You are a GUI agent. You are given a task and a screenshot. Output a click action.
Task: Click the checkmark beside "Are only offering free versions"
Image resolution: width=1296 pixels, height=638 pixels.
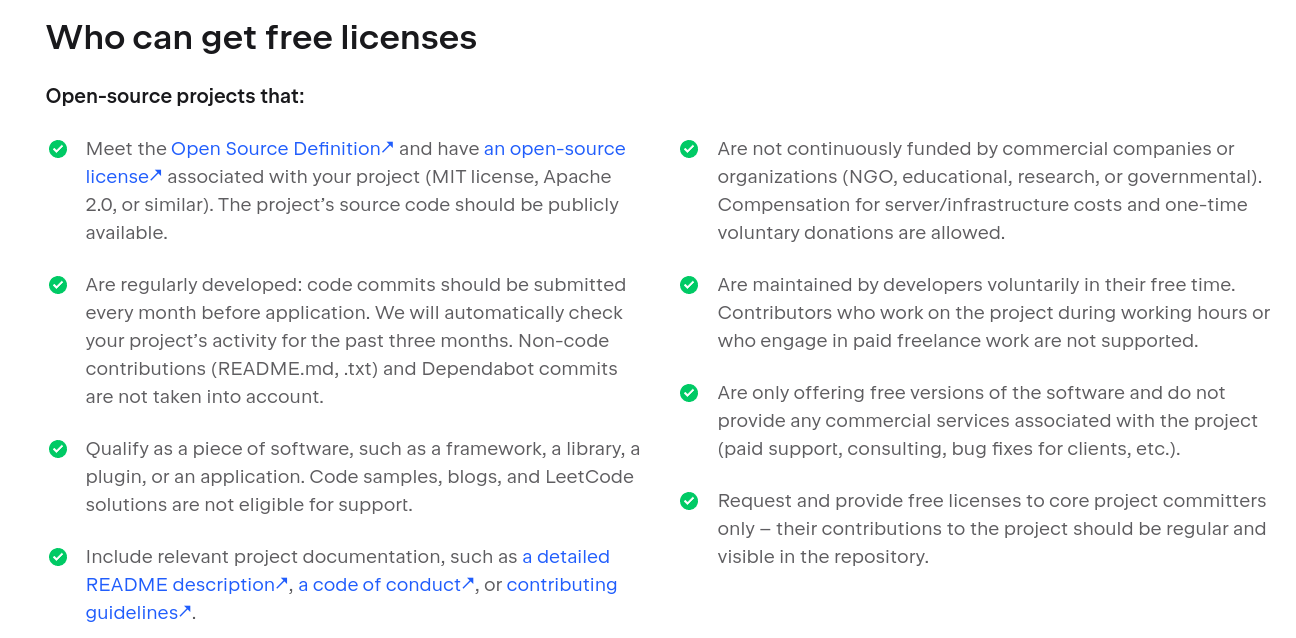click(689, 393)
